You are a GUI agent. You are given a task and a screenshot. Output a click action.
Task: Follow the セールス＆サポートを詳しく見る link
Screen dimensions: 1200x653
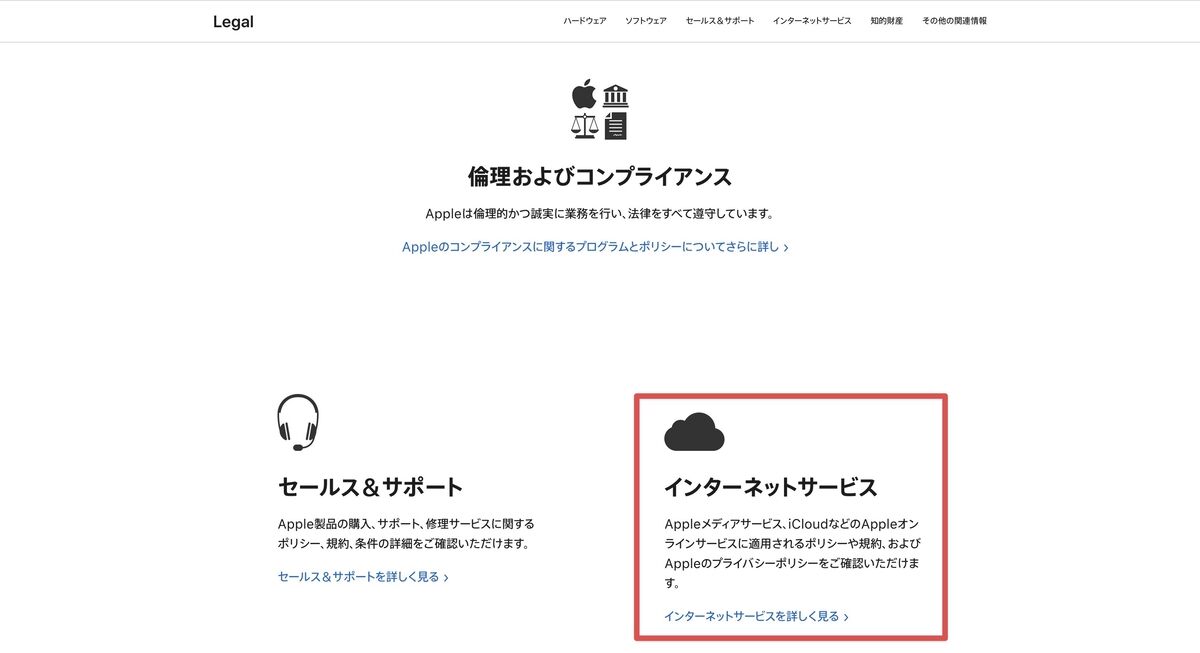coord(363,577)
